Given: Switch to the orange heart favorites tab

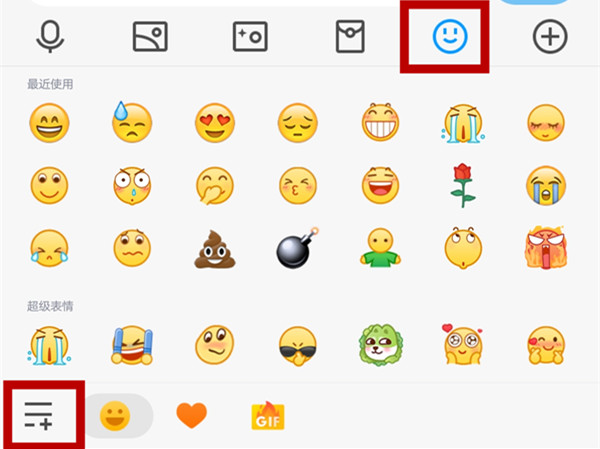Looking at the screenshot, I should (x=192, y=416).
